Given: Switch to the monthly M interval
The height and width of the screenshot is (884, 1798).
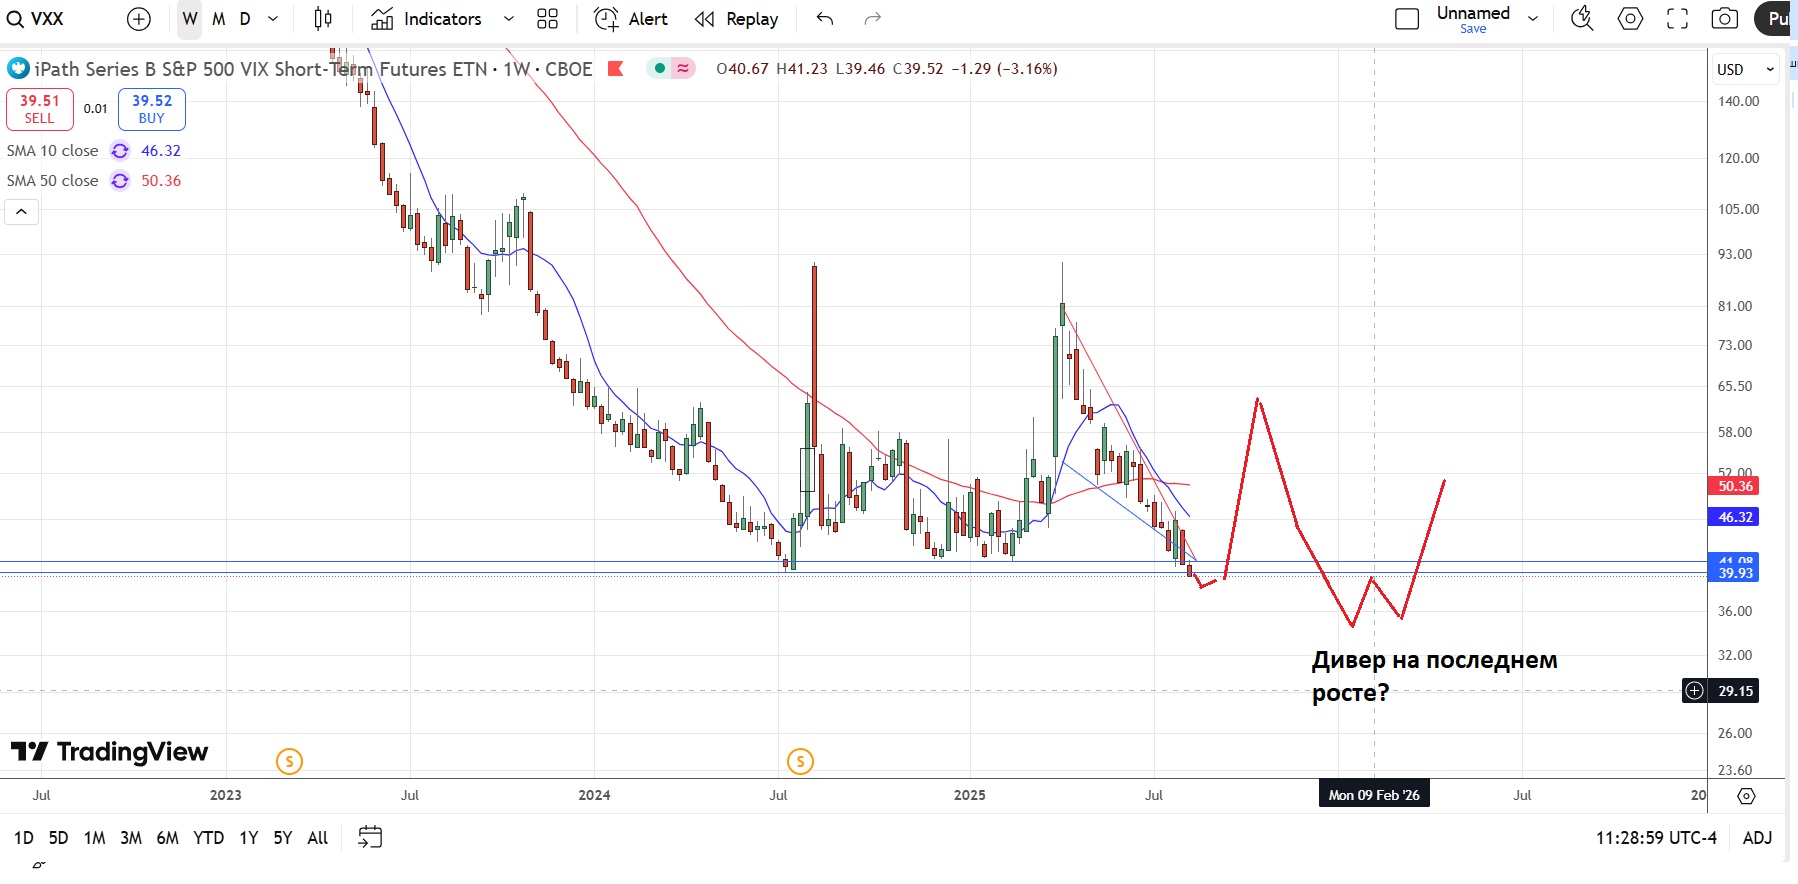Looking at the screenshot, I should coord(218,19).
